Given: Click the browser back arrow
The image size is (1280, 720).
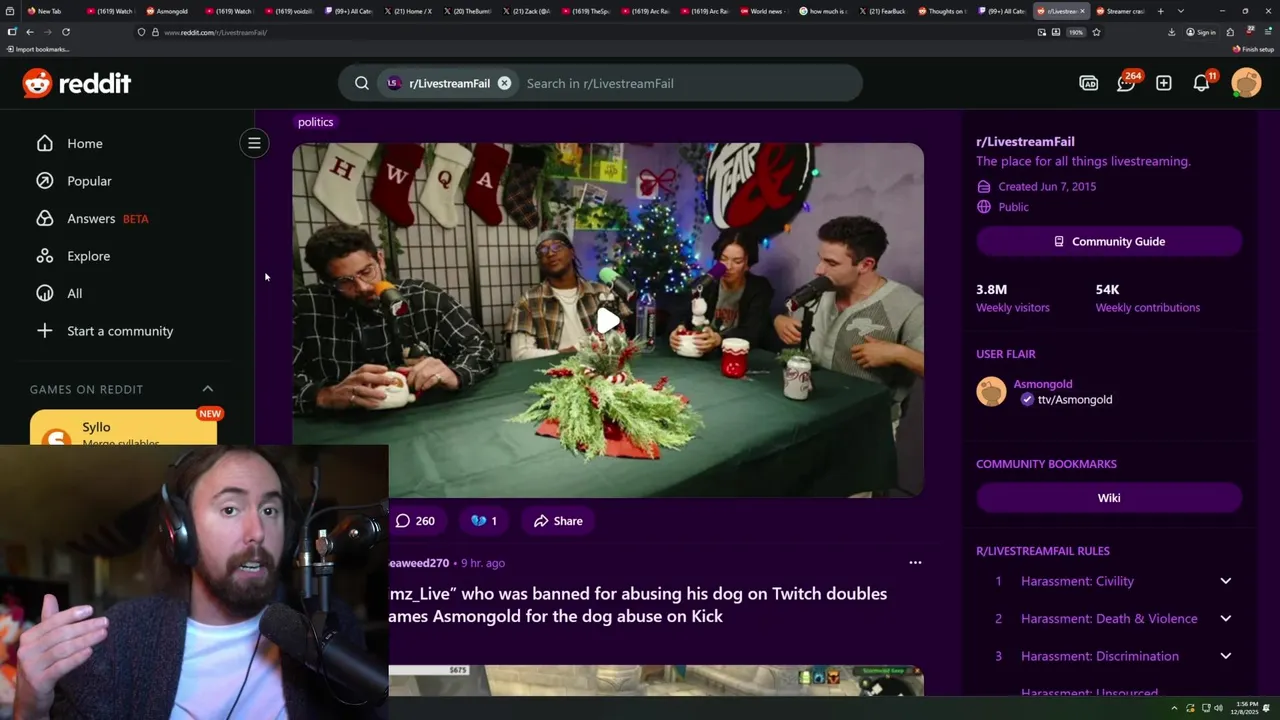Looking at the screenshot, I should (x=30, y=32).
